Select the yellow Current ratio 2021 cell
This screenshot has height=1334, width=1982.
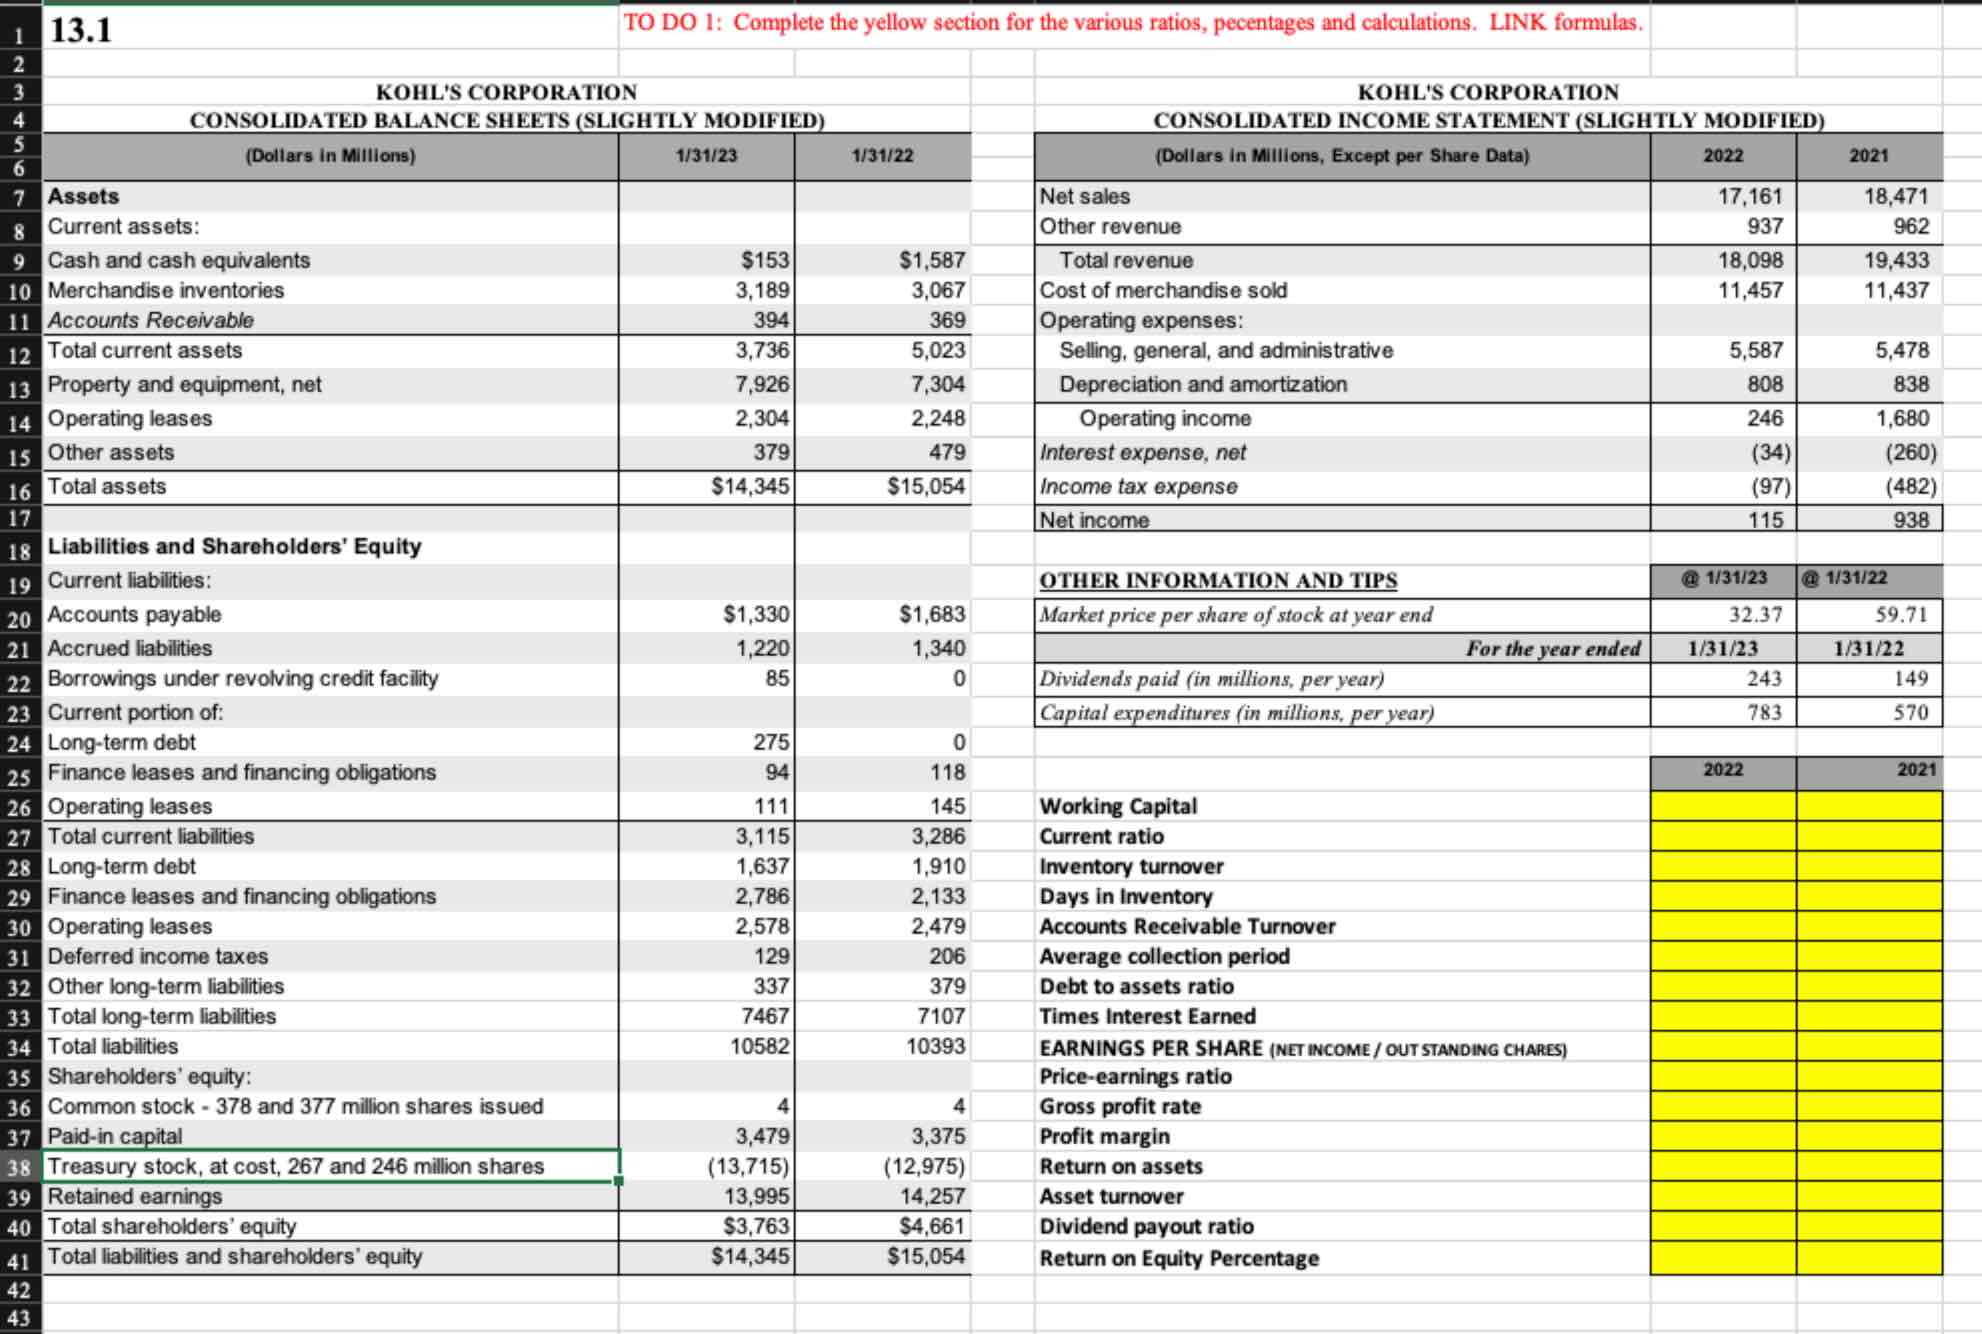pyautogui.click(x=1868, y=836)
